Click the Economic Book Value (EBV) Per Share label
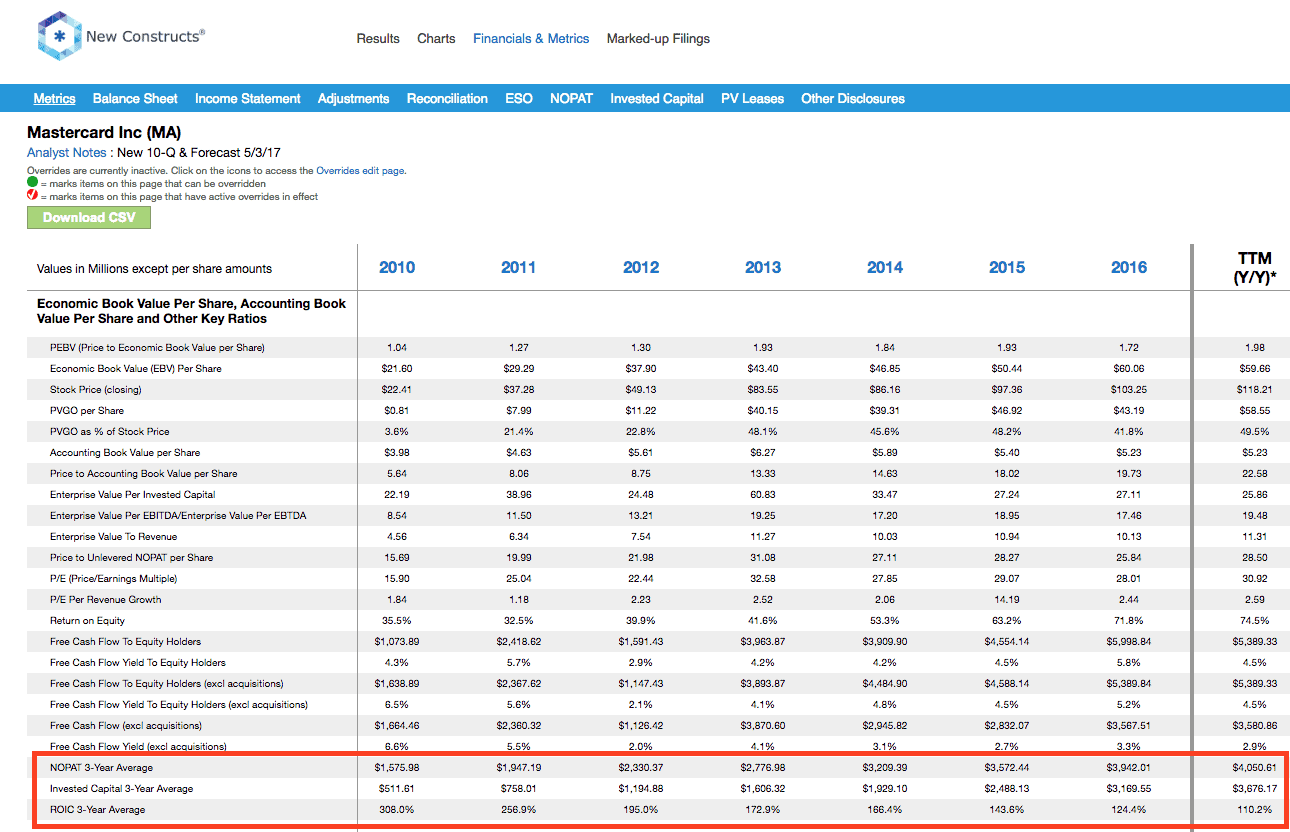 click(x=136, y=369)
